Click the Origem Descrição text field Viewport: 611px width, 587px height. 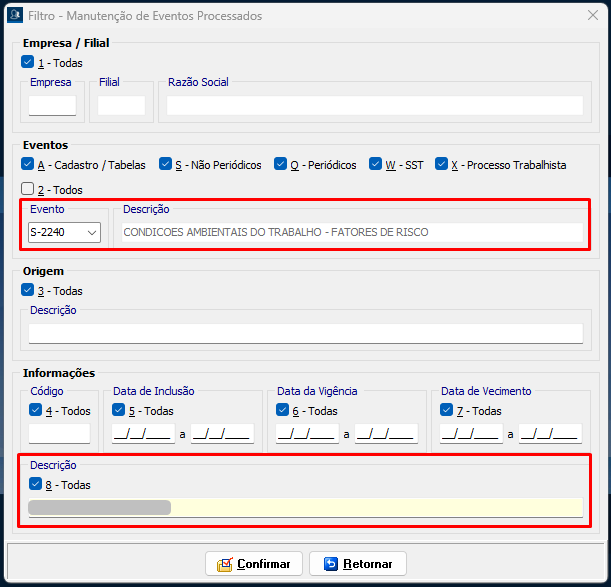point(305,334)
